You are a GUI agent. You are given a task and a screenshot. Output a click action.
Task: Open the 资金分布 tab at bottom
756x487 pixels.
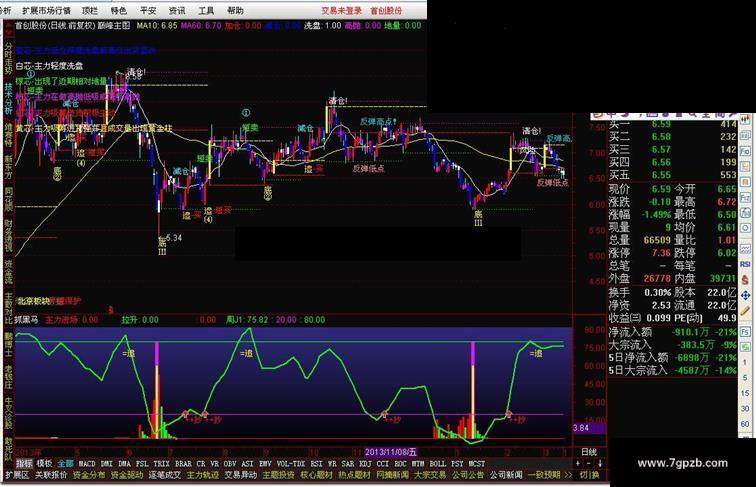[89, 475]
